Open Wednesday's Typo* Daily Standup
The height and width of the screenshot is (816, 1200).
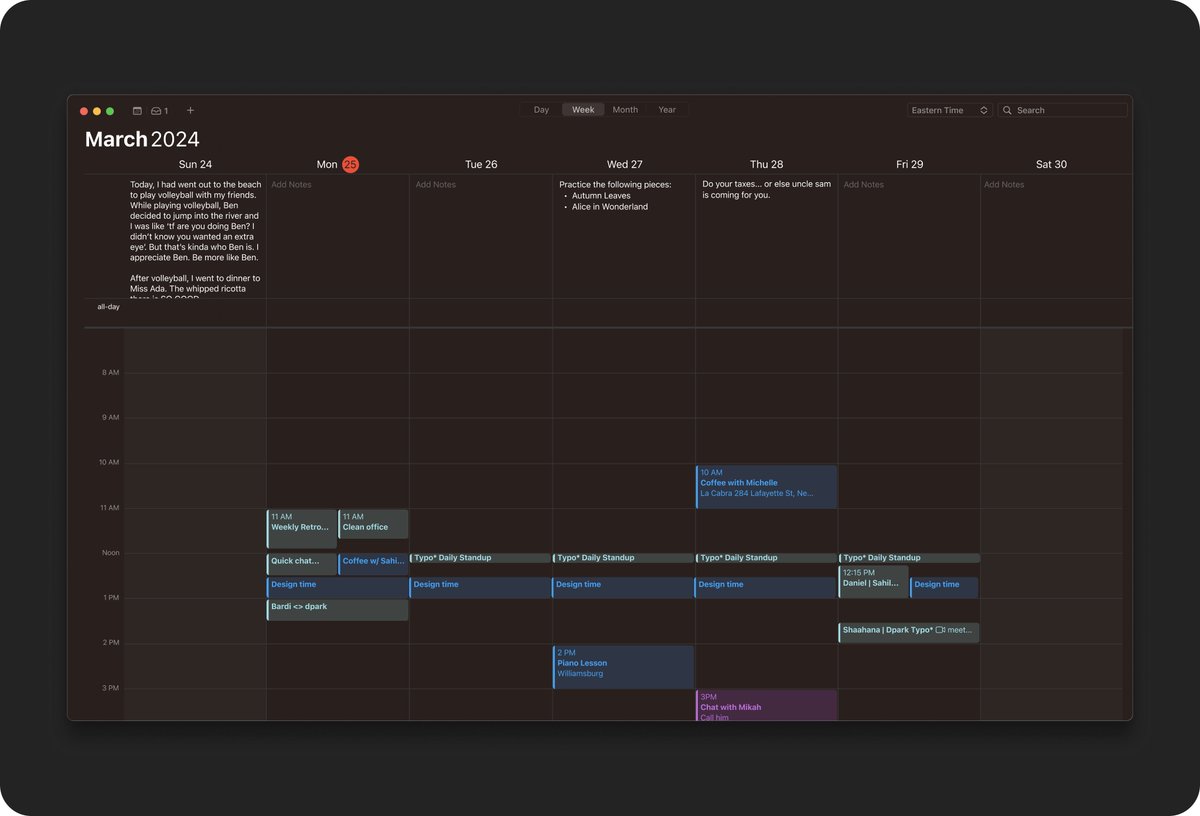(x=623, y=558)
